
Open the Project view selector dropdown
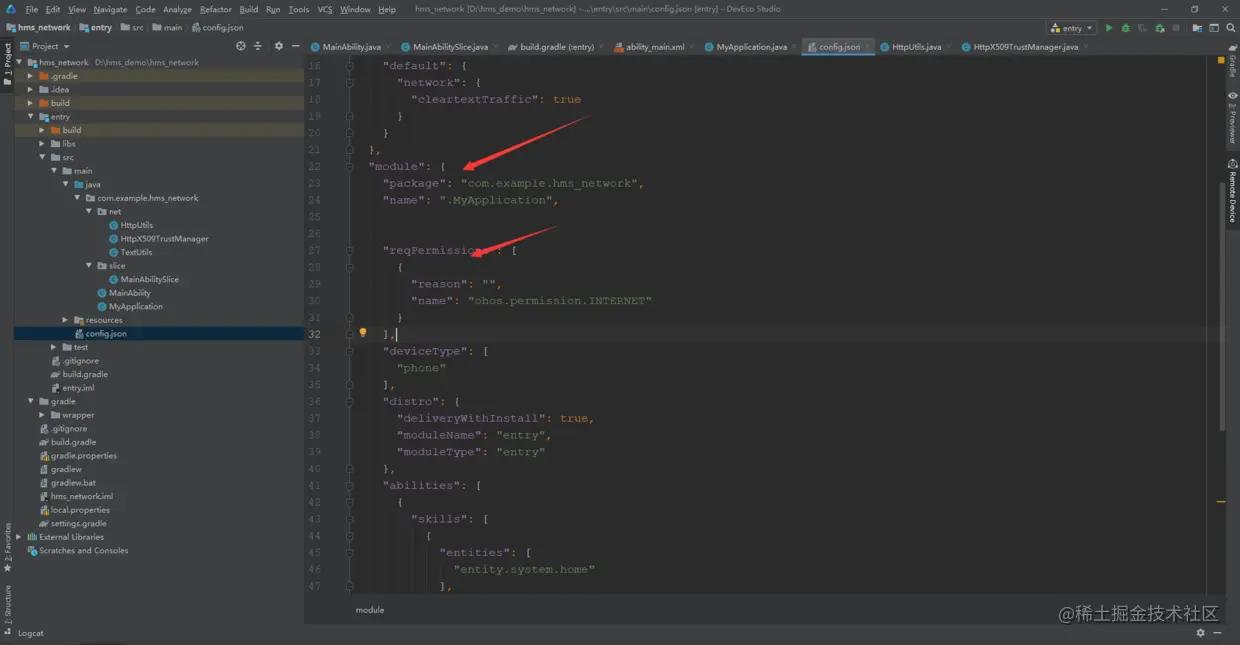pyautogui.click(x=45, y=46)
